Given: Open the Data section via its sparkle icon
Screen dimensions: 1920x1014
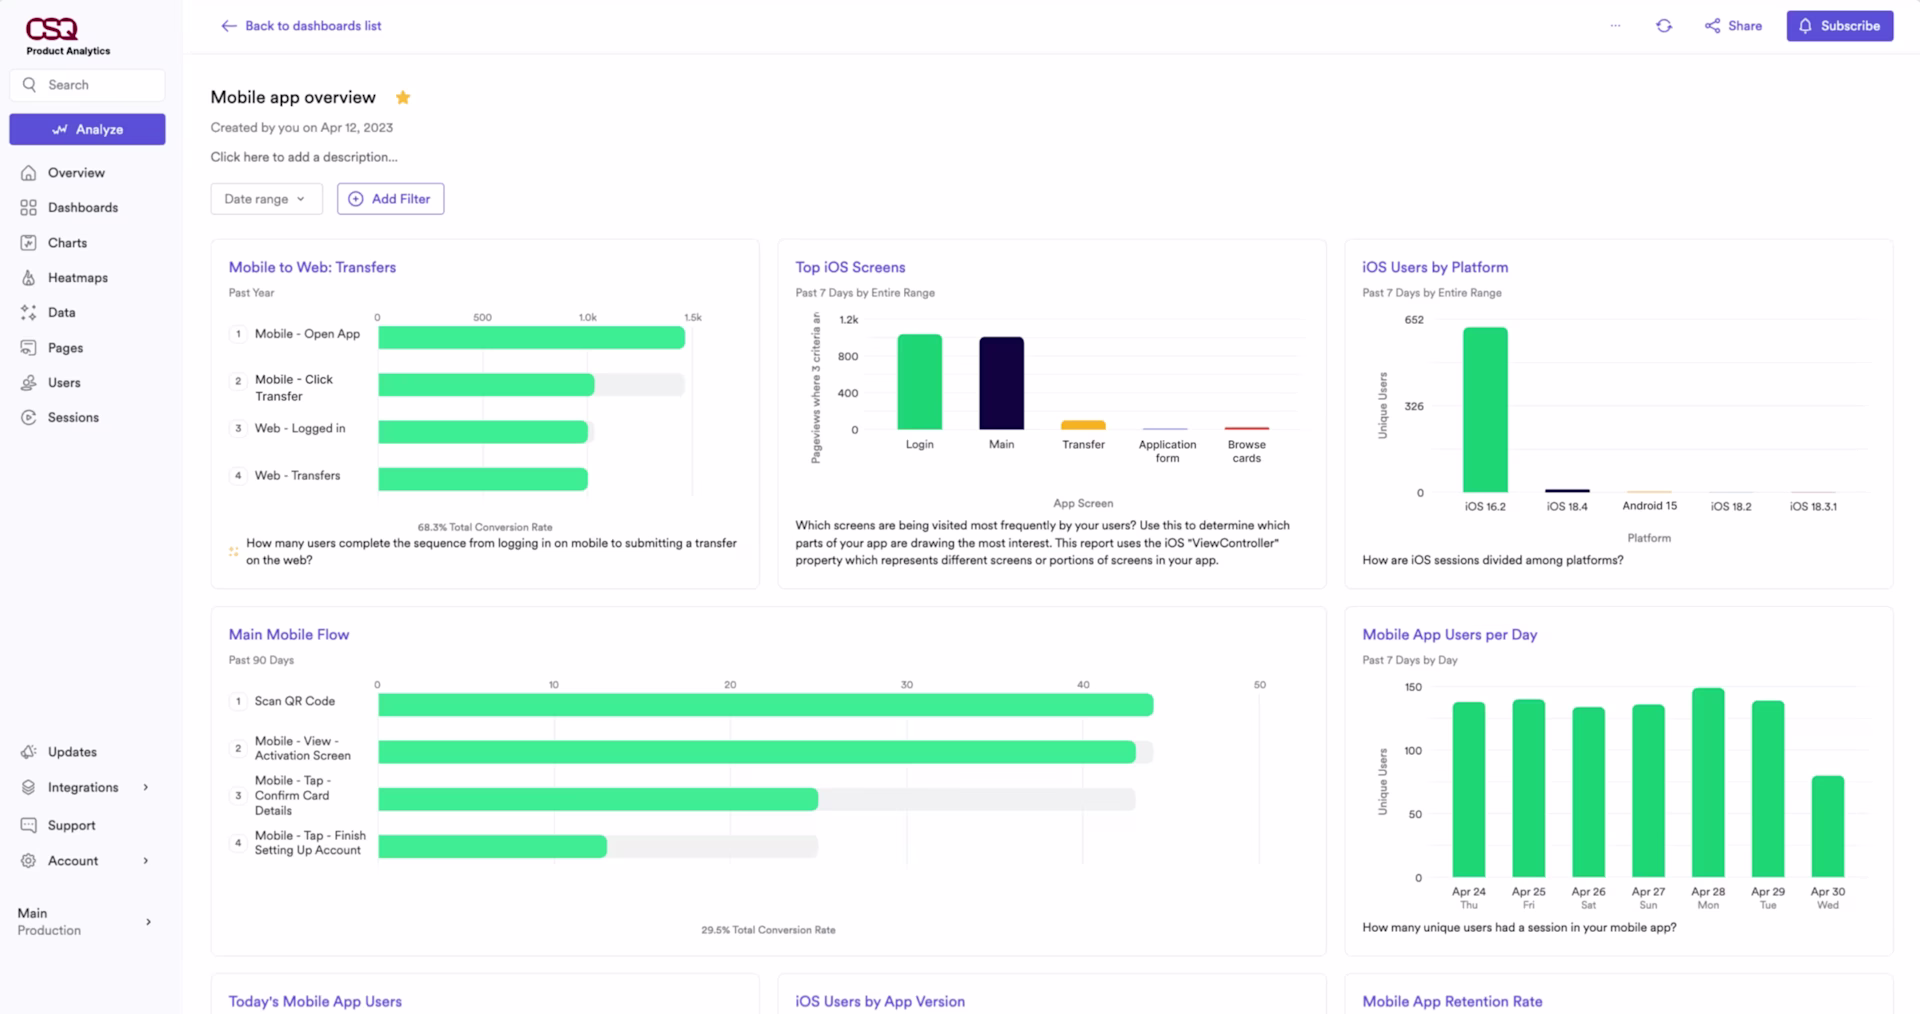Looking at the screenshot, I should (29, 312).
